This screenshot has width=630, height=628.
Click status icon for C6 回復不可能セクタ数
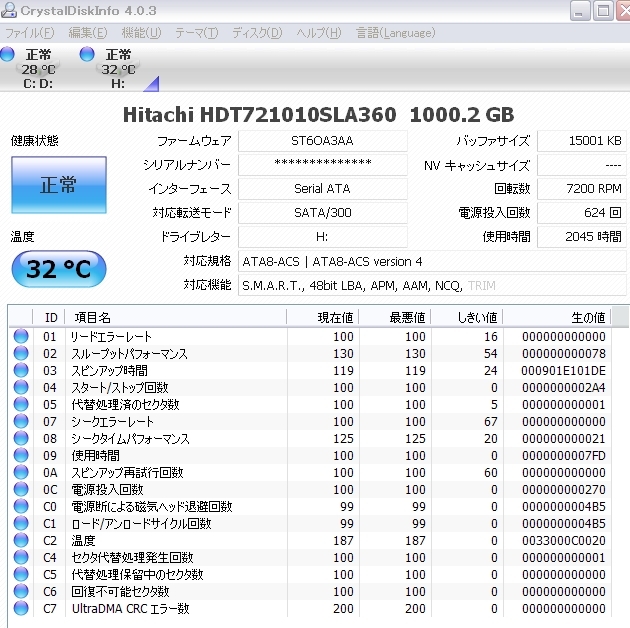pos(21,591)
